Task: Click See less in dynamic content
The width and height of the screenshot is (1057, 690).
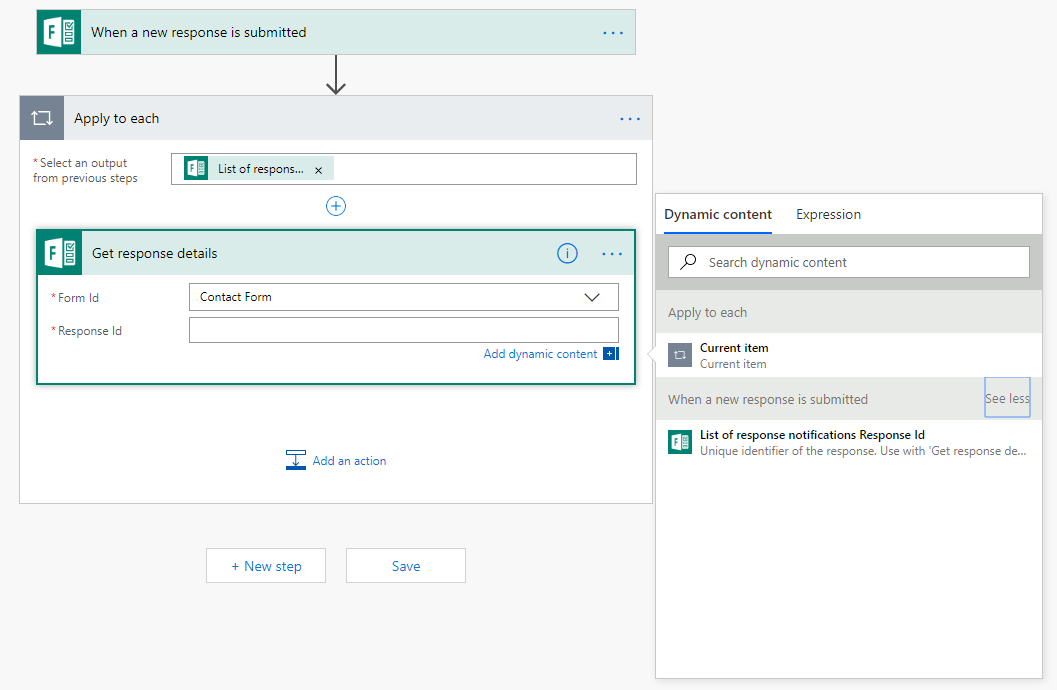Action: pyautogui.click(x=1007, y=398)
